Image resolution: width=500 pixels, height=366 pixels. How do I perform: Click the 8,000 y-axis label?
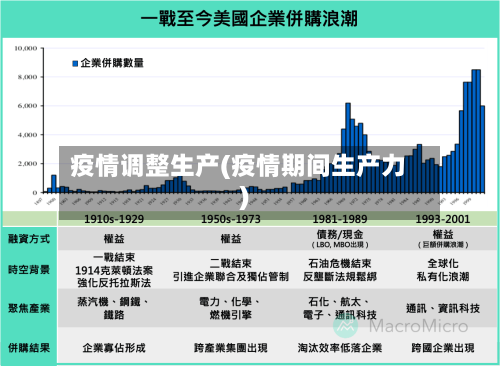[27, 77]
